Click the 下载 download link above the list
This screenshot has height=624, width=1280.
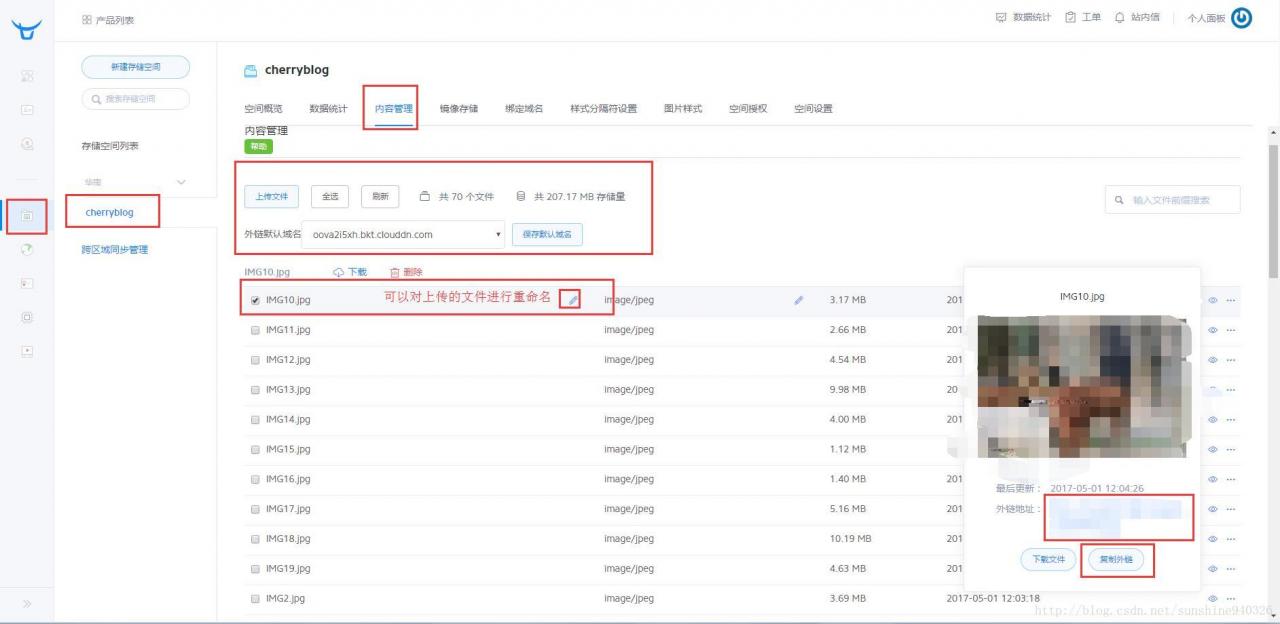pyautogui.click(x=350, y=272)
